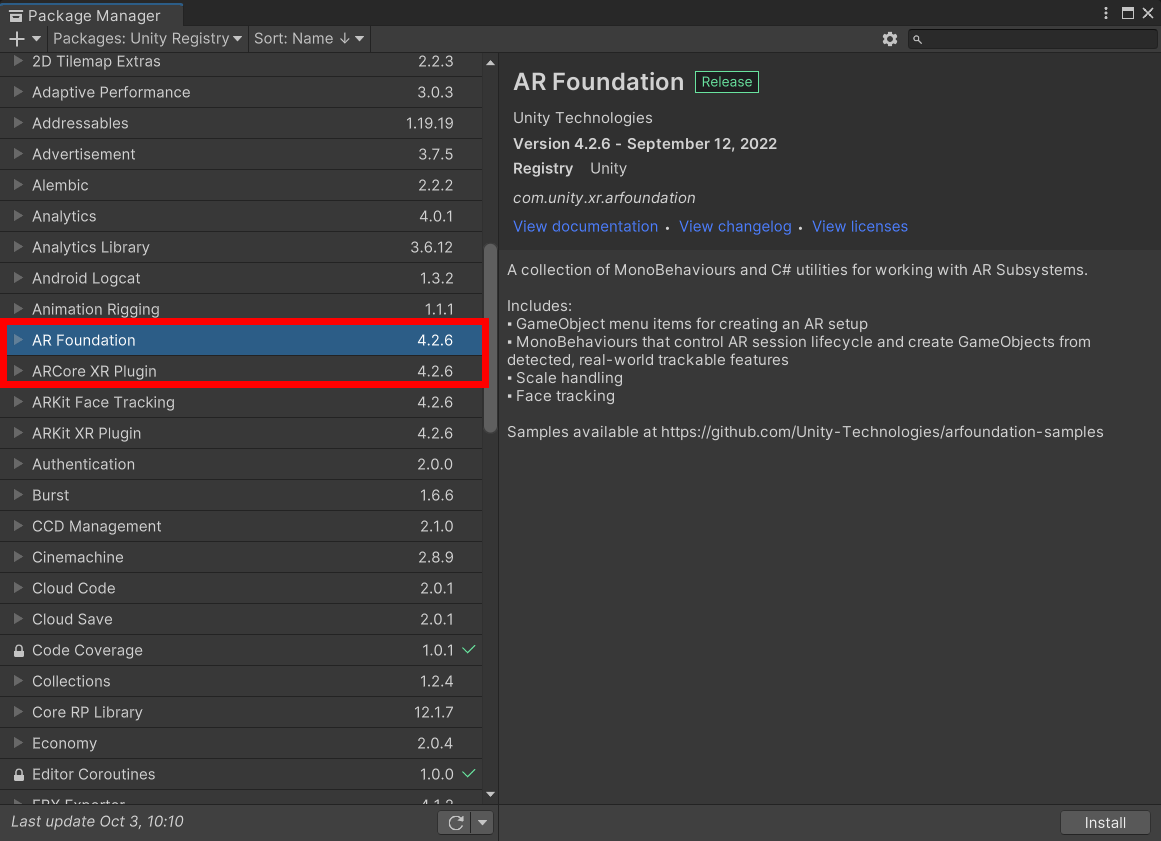
Task: Expand Advertisement package arrow
Action: click(x=19, y=154)
